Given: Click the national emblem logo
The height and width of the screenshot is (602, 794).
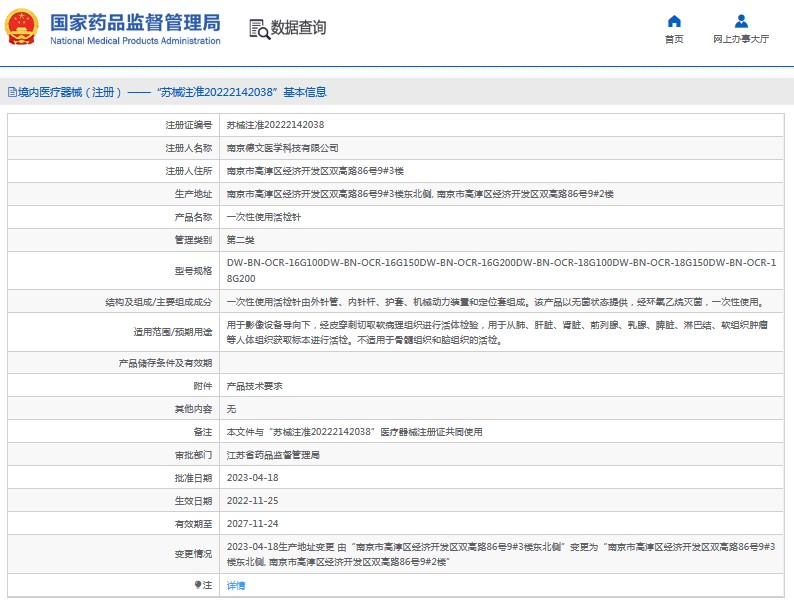Looking at the screenshot, I should click(23, 27).
